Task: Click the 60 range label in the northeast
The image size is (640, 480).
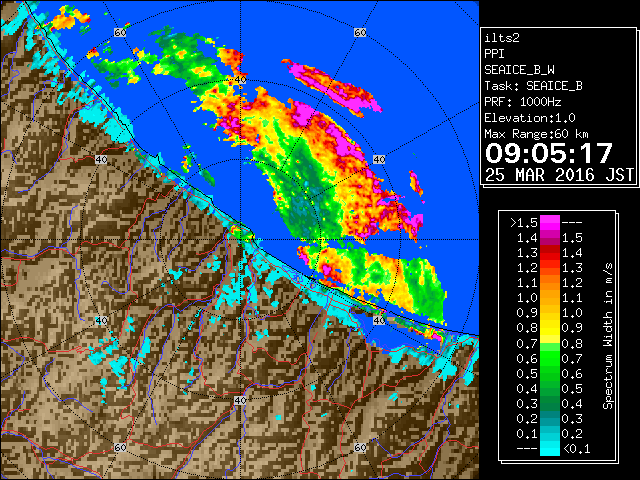Action: [x=360, y=32]
